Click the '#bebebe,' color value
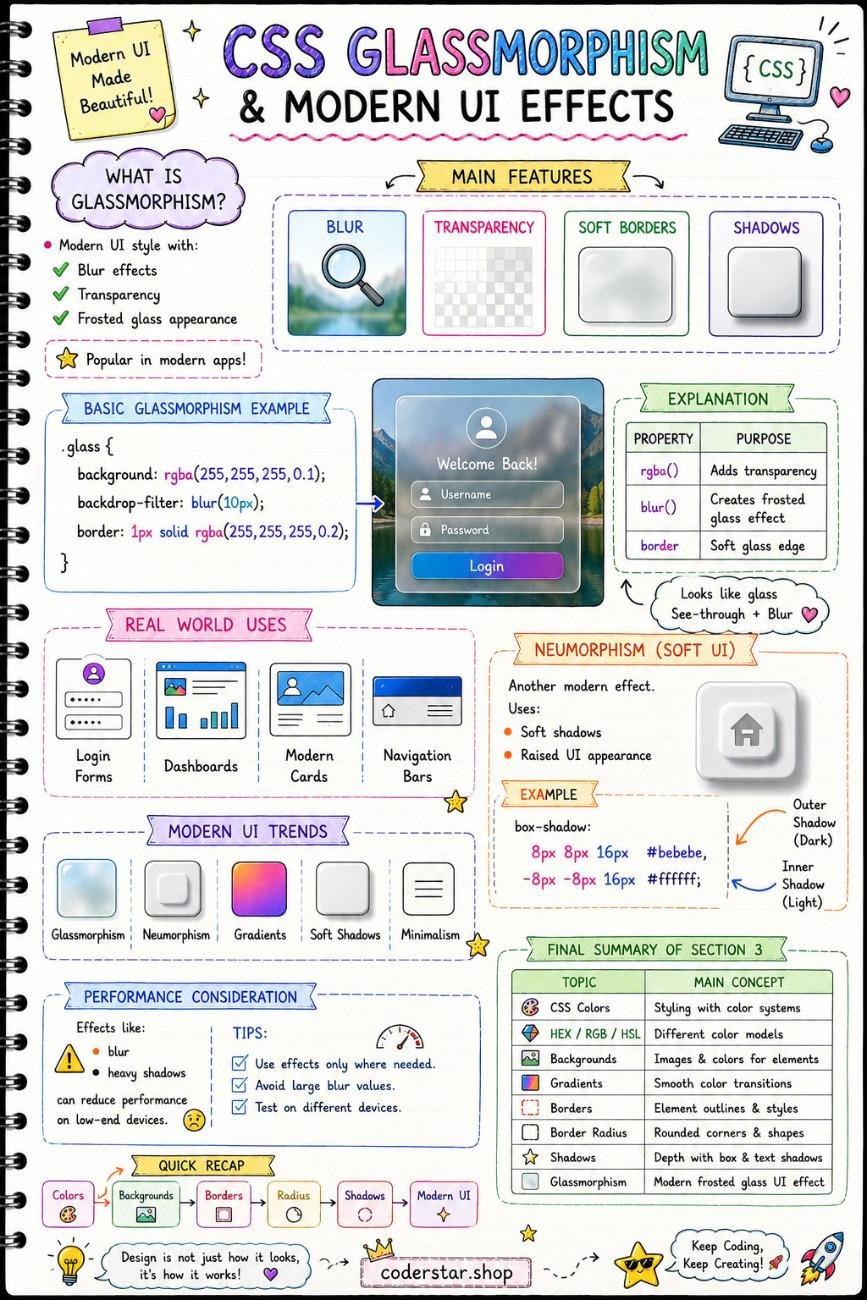Viewport: 867px width, 1300px height. pyautogui.click(x=677, y=853)
